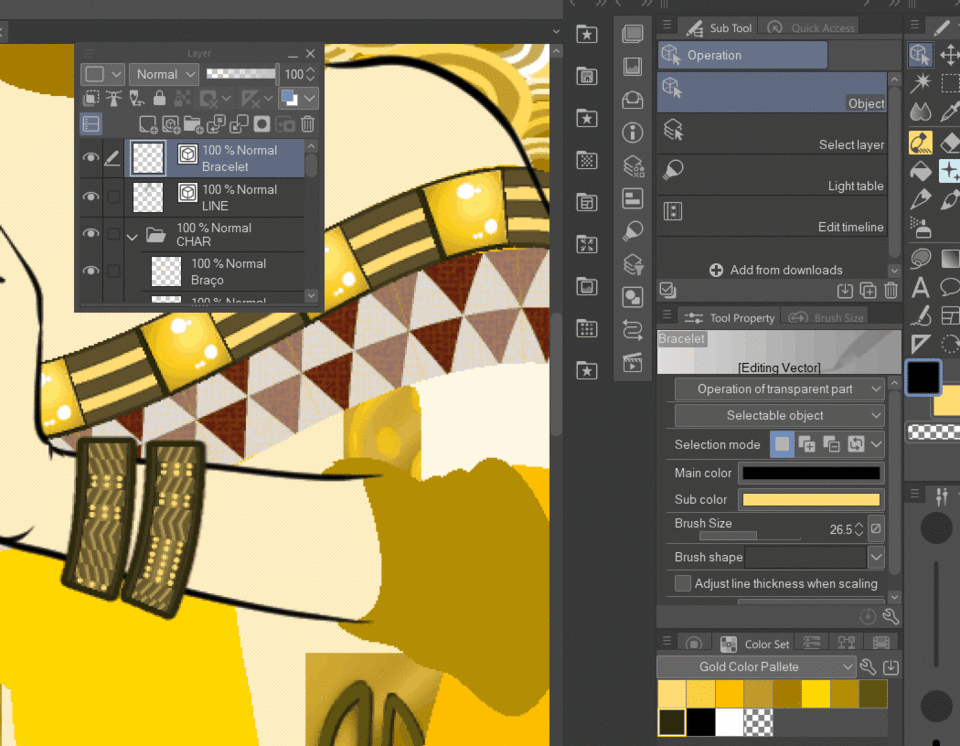Click the Sub color yellow bar

pos(811,499)
